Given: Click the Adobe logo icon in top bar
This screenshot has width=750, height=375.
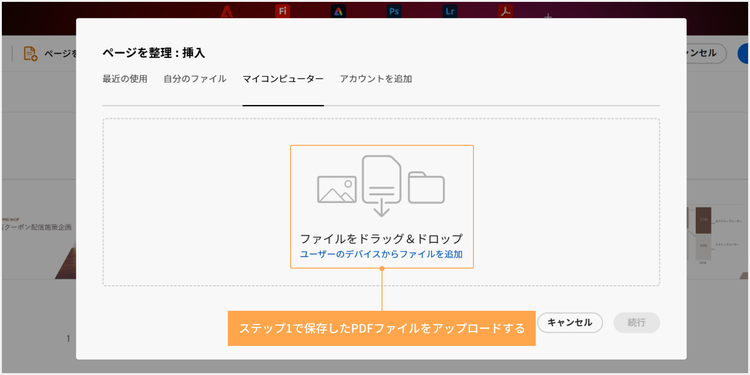Looking at the screenshot, I should coord(227,12).
